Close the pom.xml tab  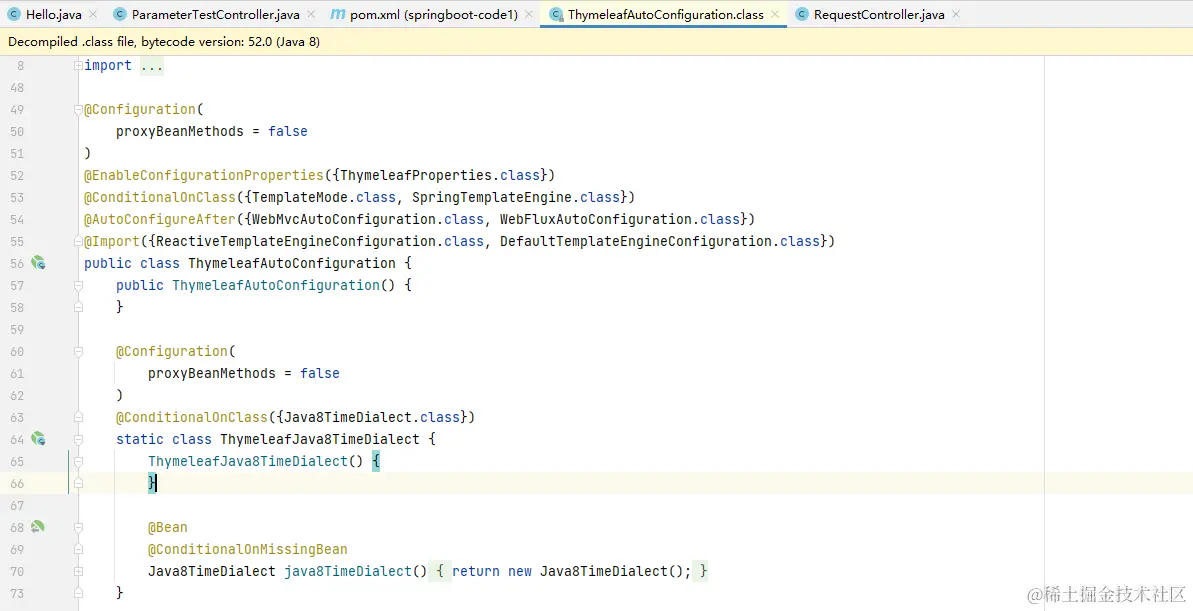(x=530, y=14)
